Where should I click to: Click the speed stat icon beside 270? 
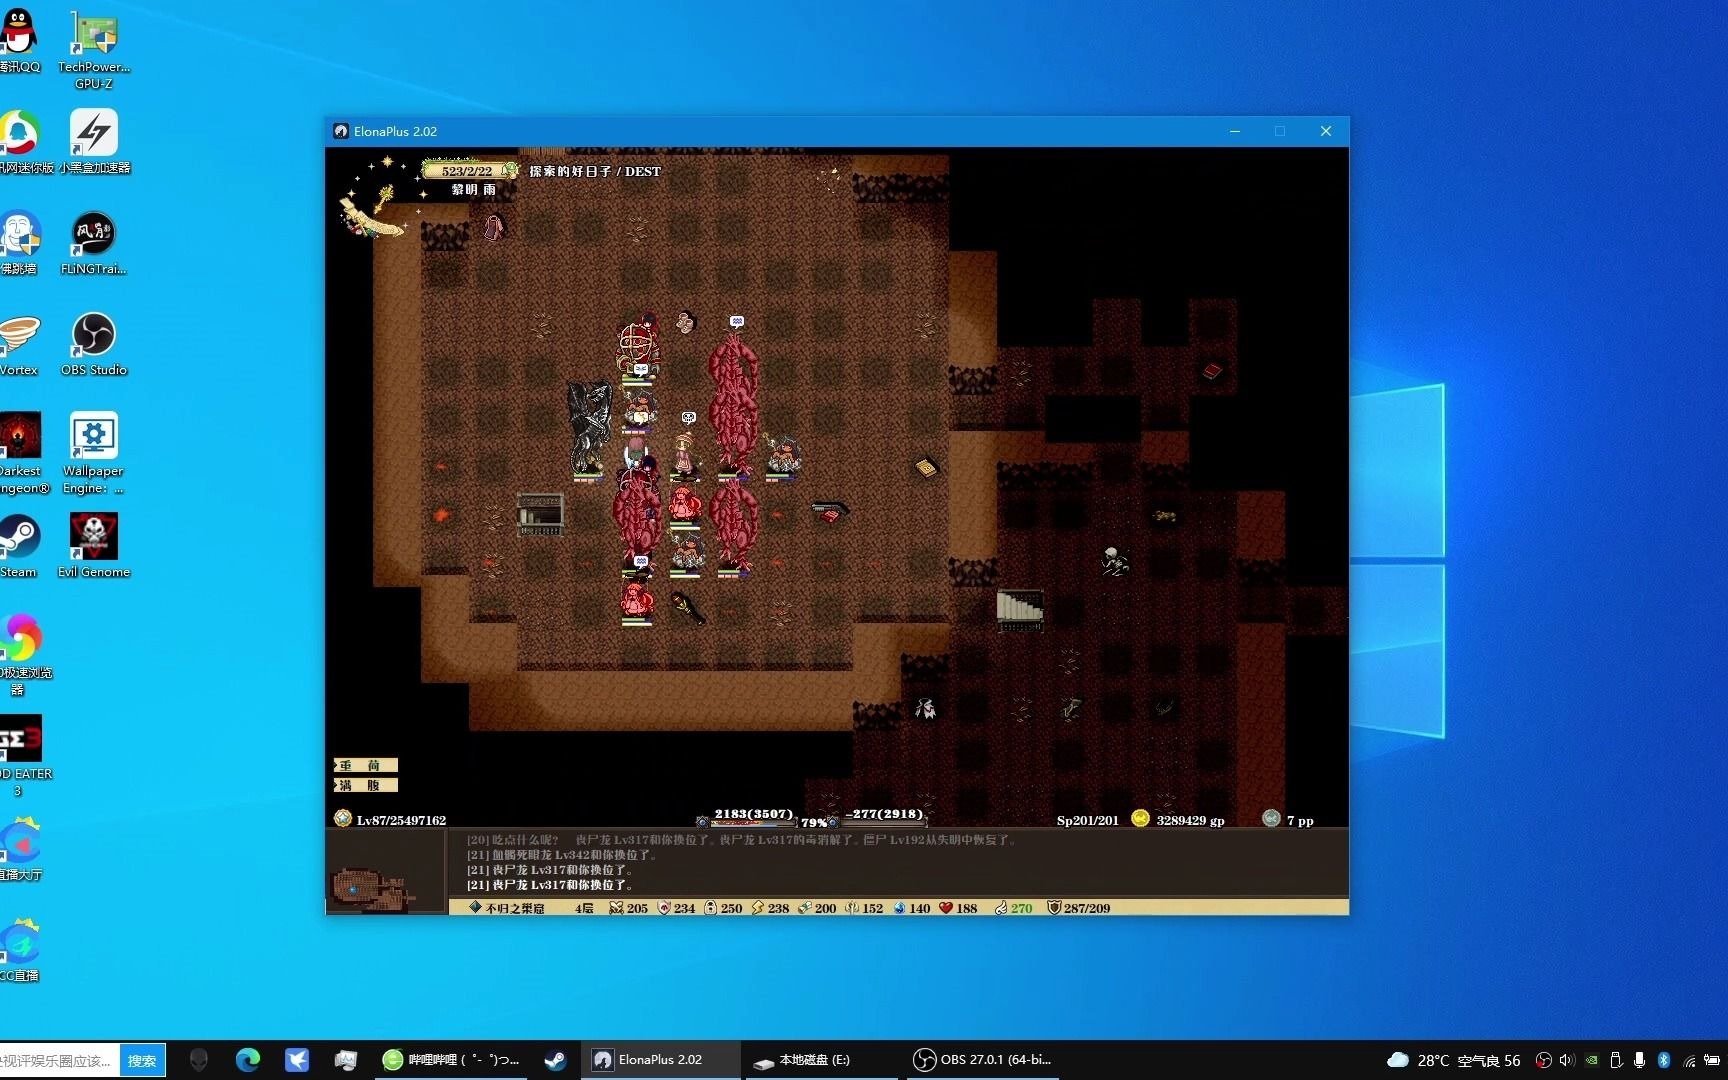[x=1001, y=908]
